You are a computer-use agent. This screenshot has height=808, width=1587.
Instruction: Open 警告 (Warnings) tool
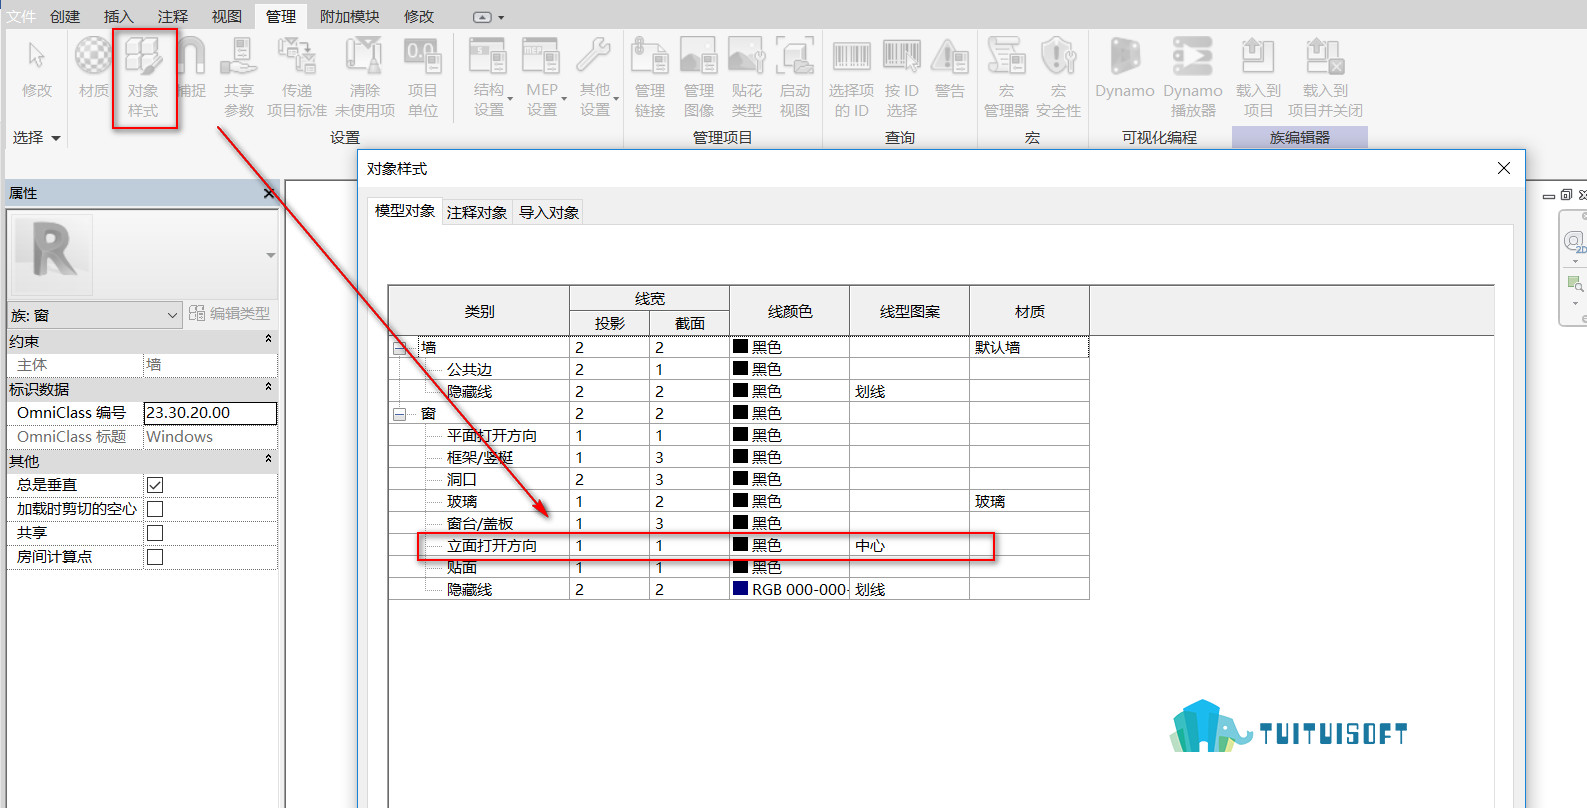pyautogui.click(x=950, y=70)
